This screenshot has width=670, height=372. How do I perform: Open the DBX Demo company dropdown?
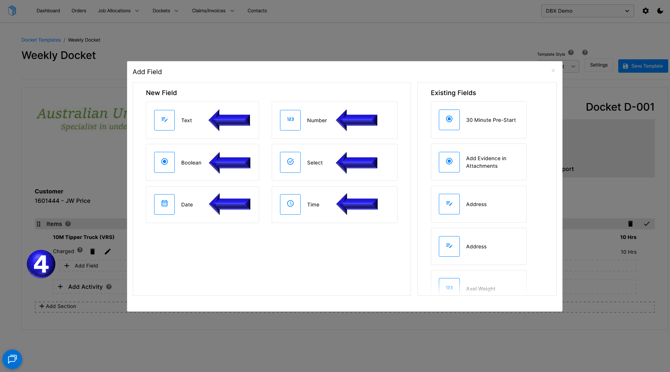click(x=587, y=11)
